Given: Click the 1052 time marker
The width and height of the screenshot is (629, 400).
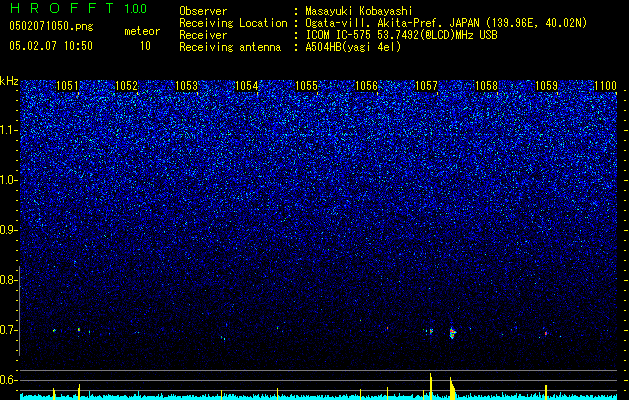Looking at the screenshot, I should click(126, 86).
